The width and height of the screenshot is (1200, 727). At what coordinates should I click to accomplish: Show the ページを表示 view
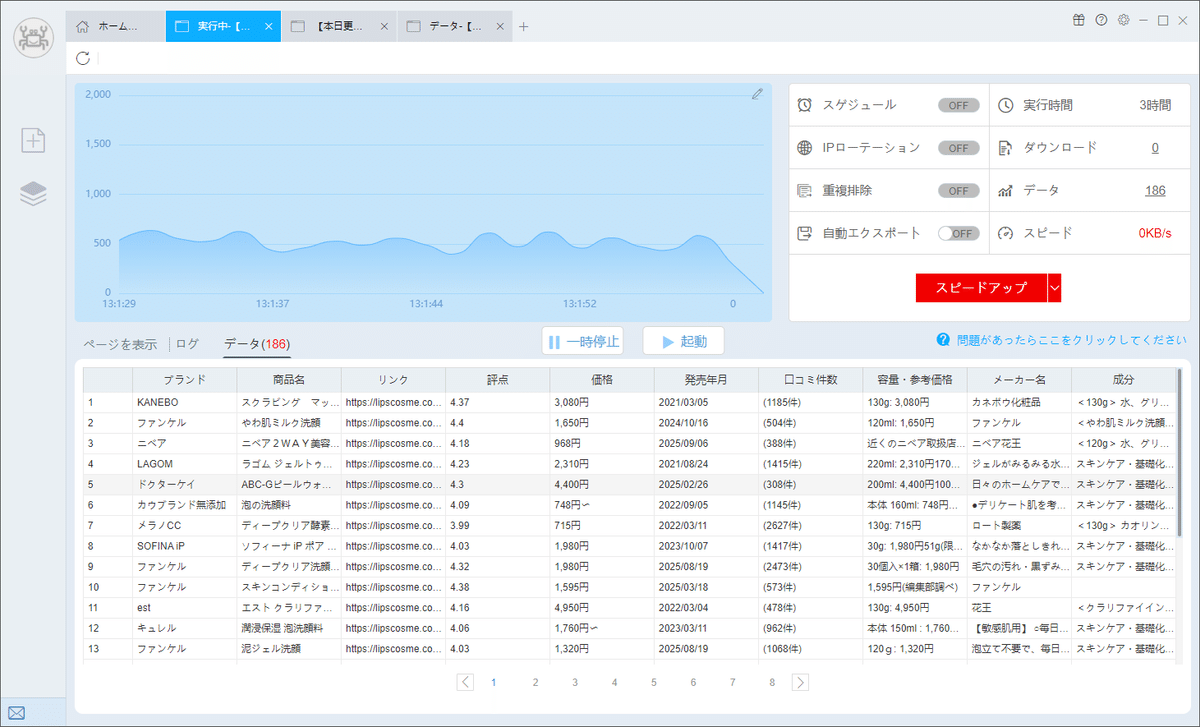[x=120, y=344]
